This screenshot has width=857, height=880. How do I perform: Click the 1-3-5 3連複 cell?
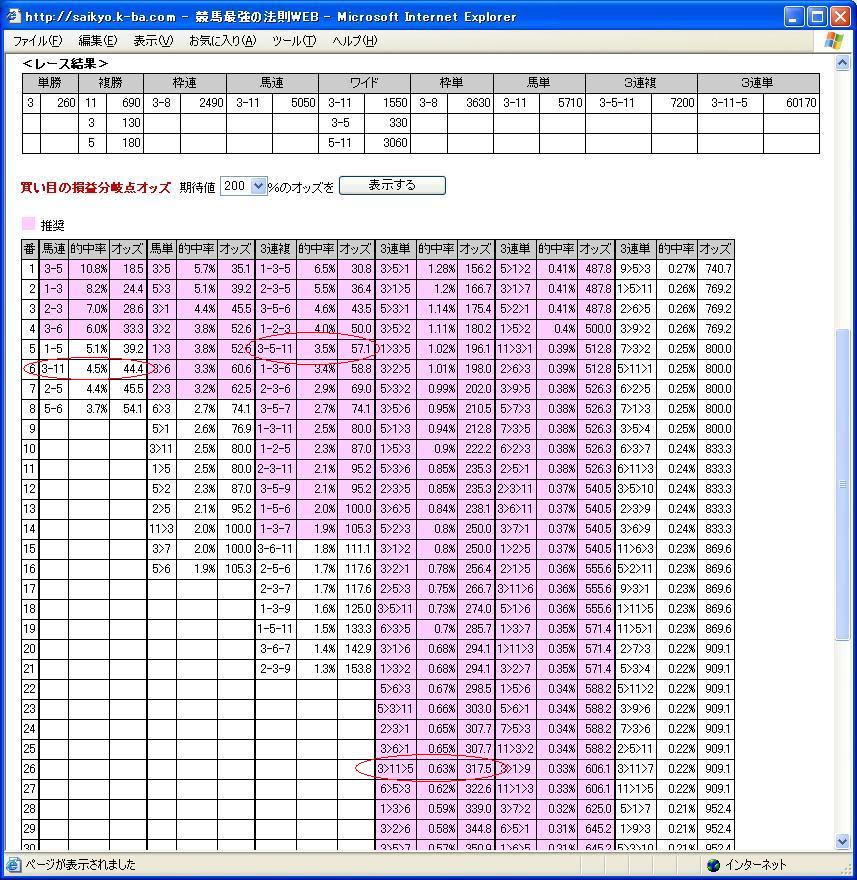point(276,269)
